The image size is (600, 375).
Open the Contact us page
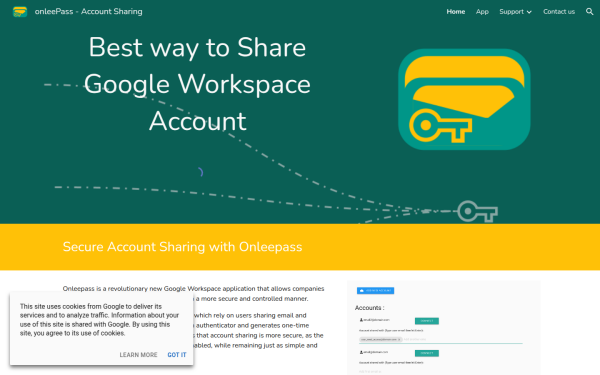(559, 11)
